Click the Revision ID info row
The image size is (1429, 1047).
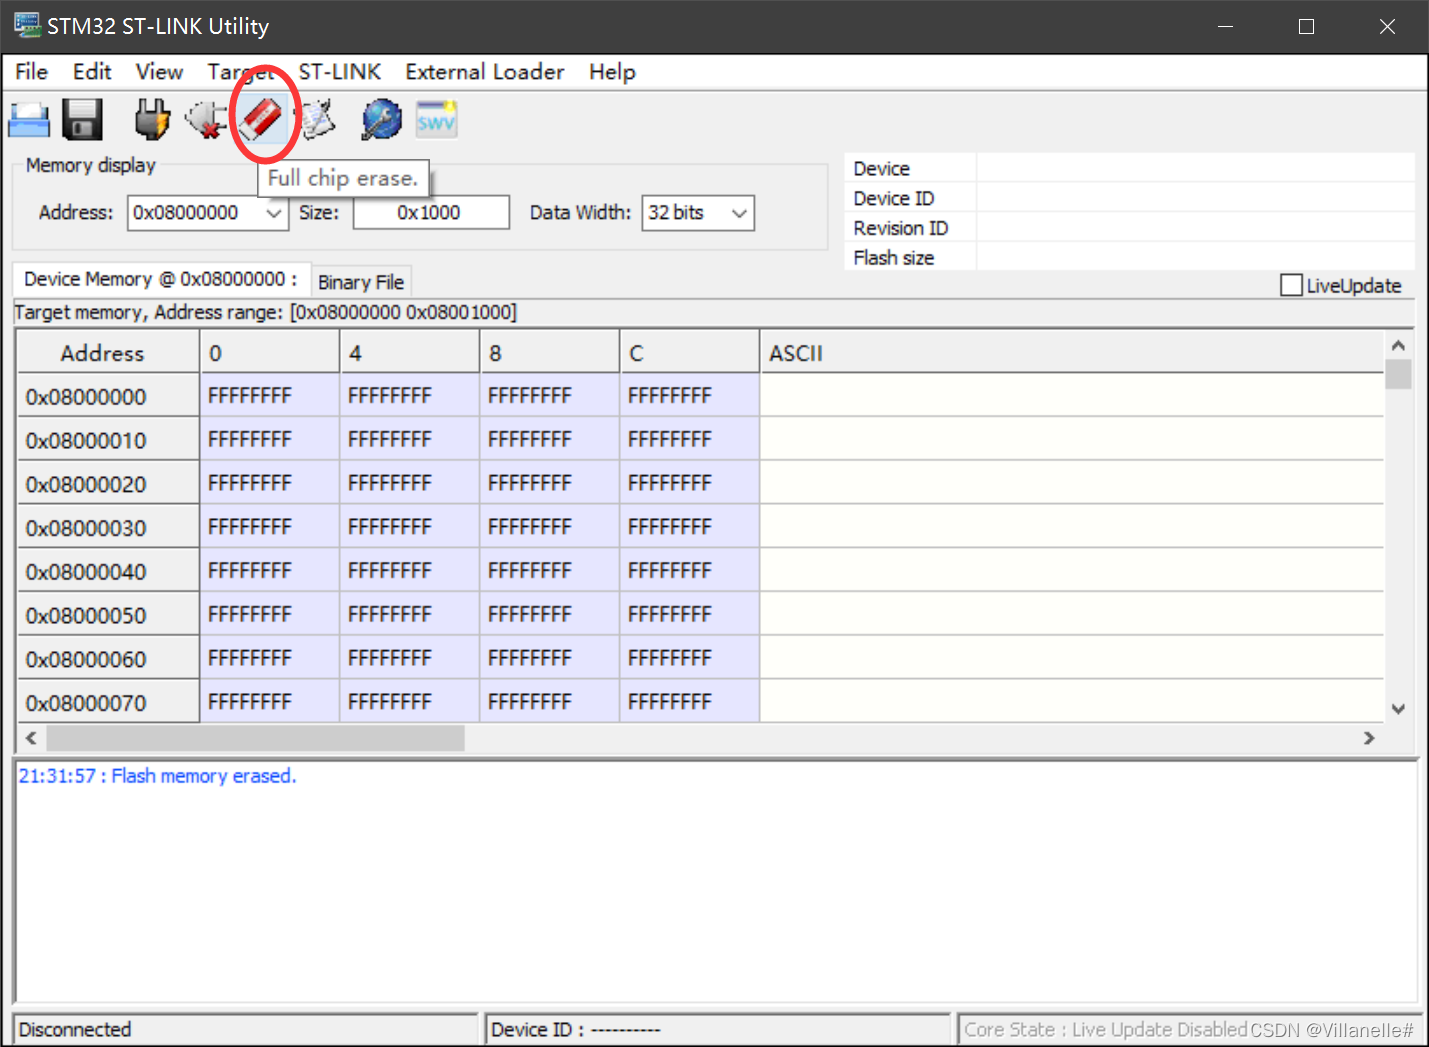pos(1130,228)
